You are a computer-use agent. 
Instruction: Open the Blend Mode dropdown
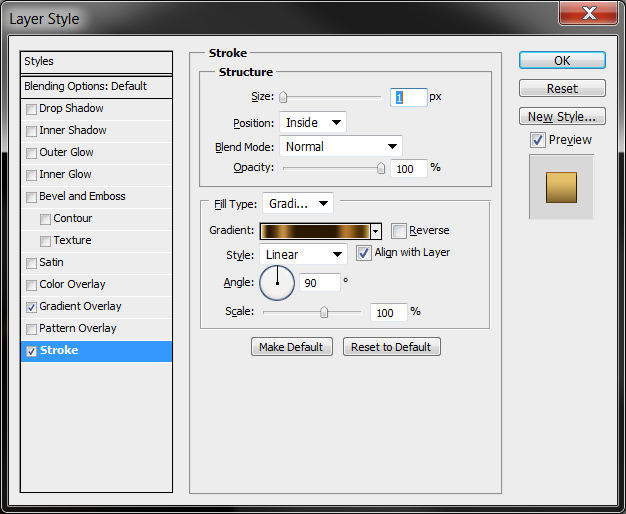[340, 147]
